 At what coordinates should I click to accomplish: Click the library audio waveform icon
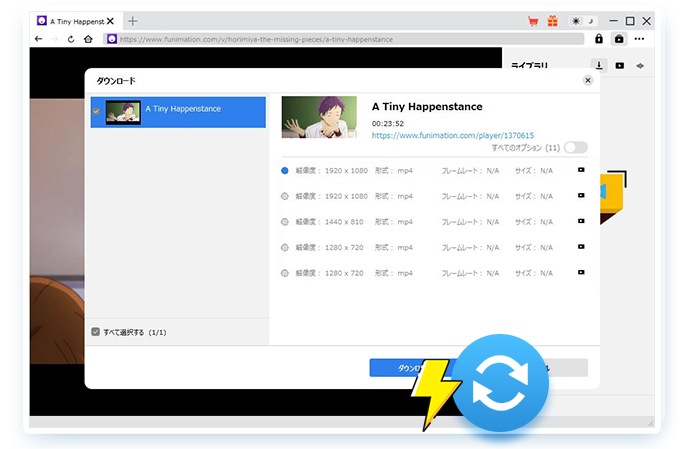pos(640,66)
